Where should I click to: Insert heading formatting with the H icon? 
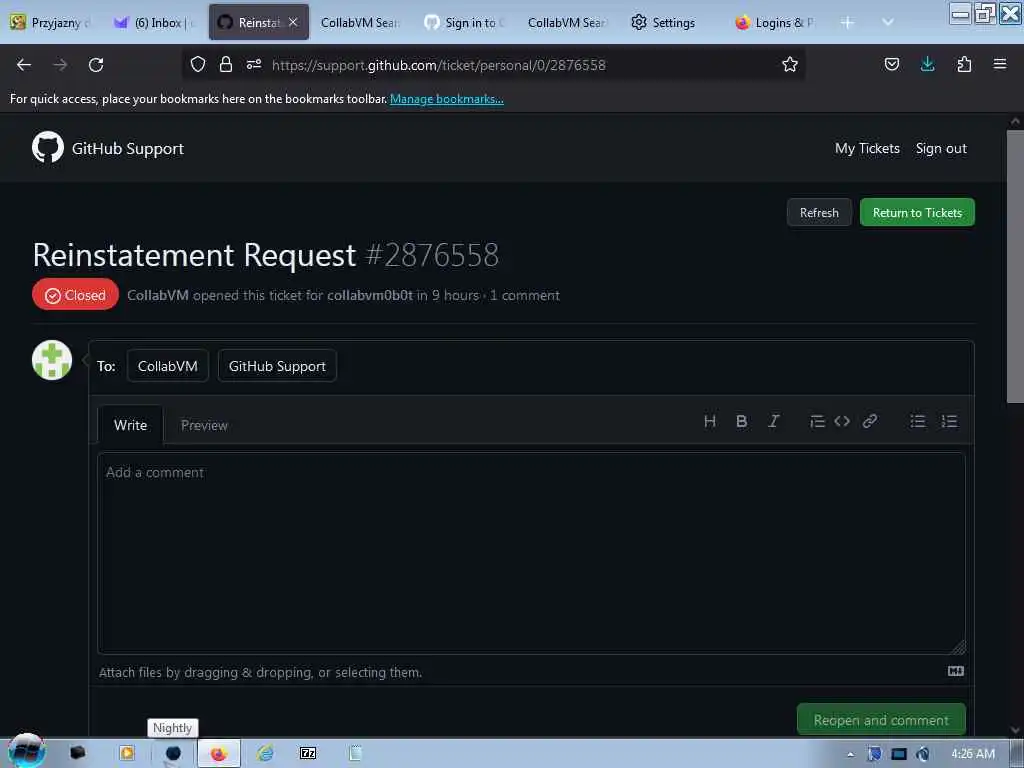pyautogui.click(x=710, y=421)
